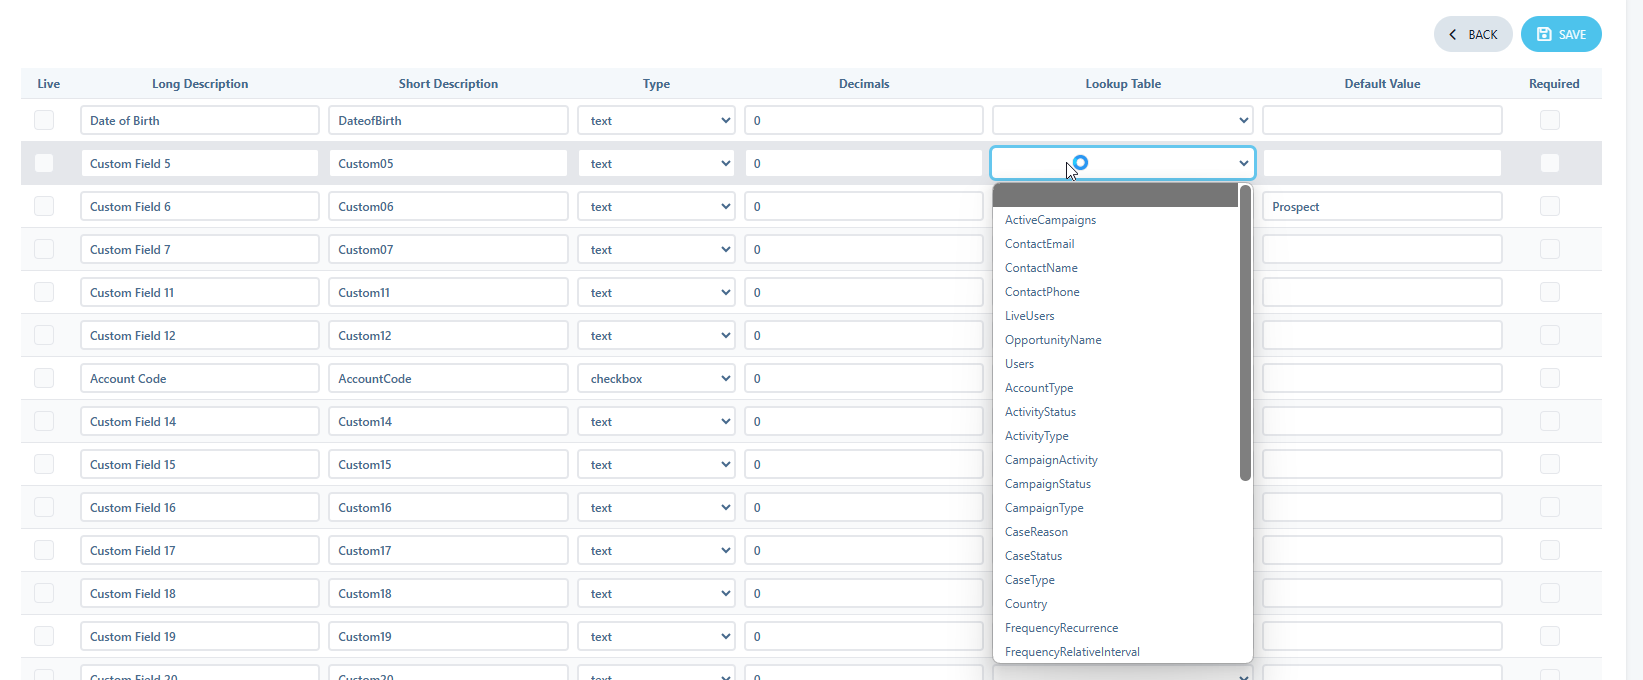This screenshot has width=1643, height=680.
Task: Open checkbox Type dropdown for AccountCode
Action: point(656,378)
